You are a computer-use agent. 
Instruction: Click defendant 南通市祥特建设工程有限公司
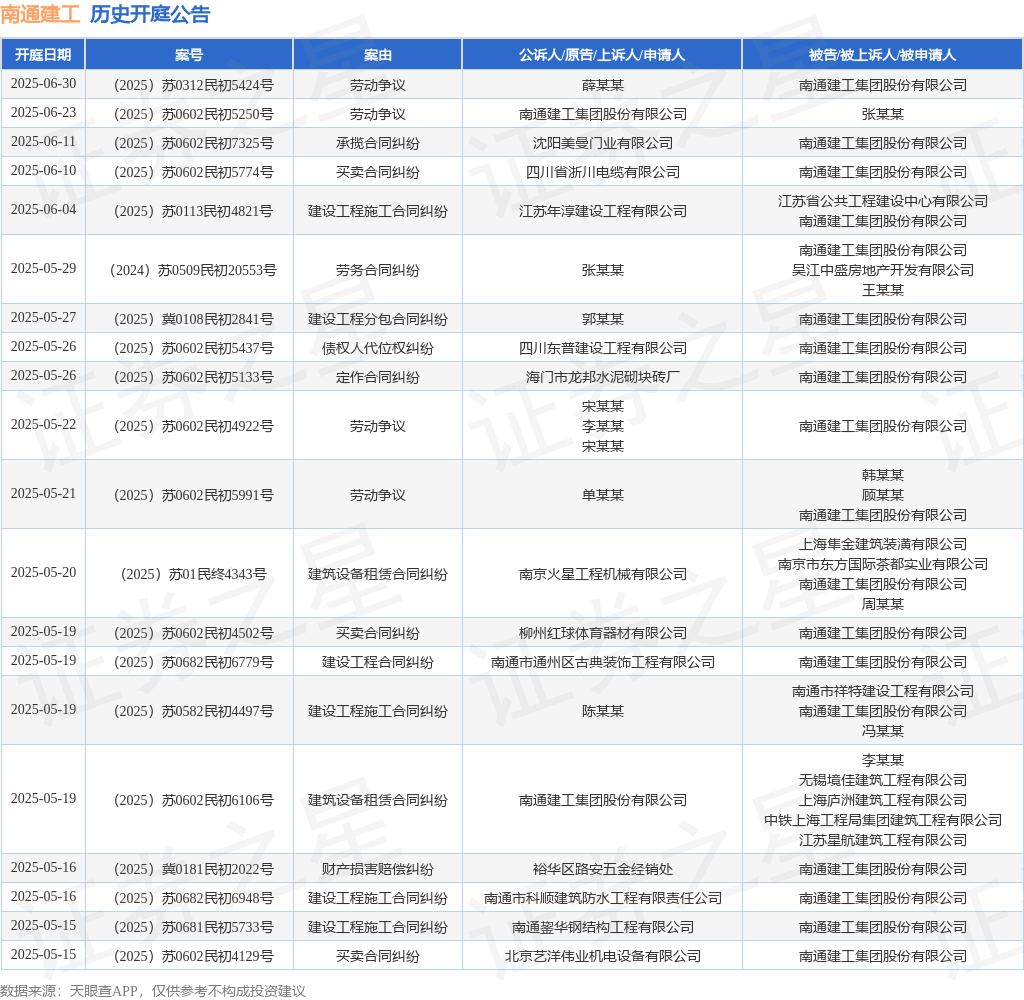point(882,691)
